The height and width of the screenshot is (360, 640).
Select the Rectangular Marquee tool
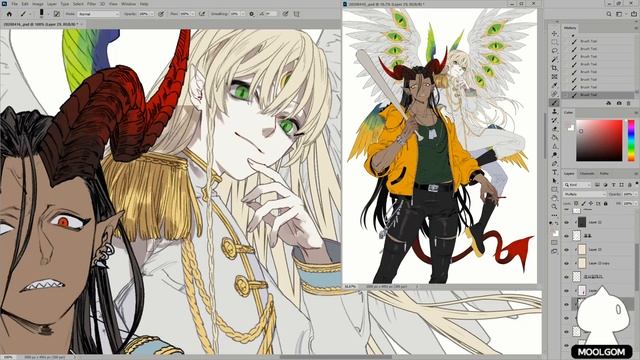554,42
